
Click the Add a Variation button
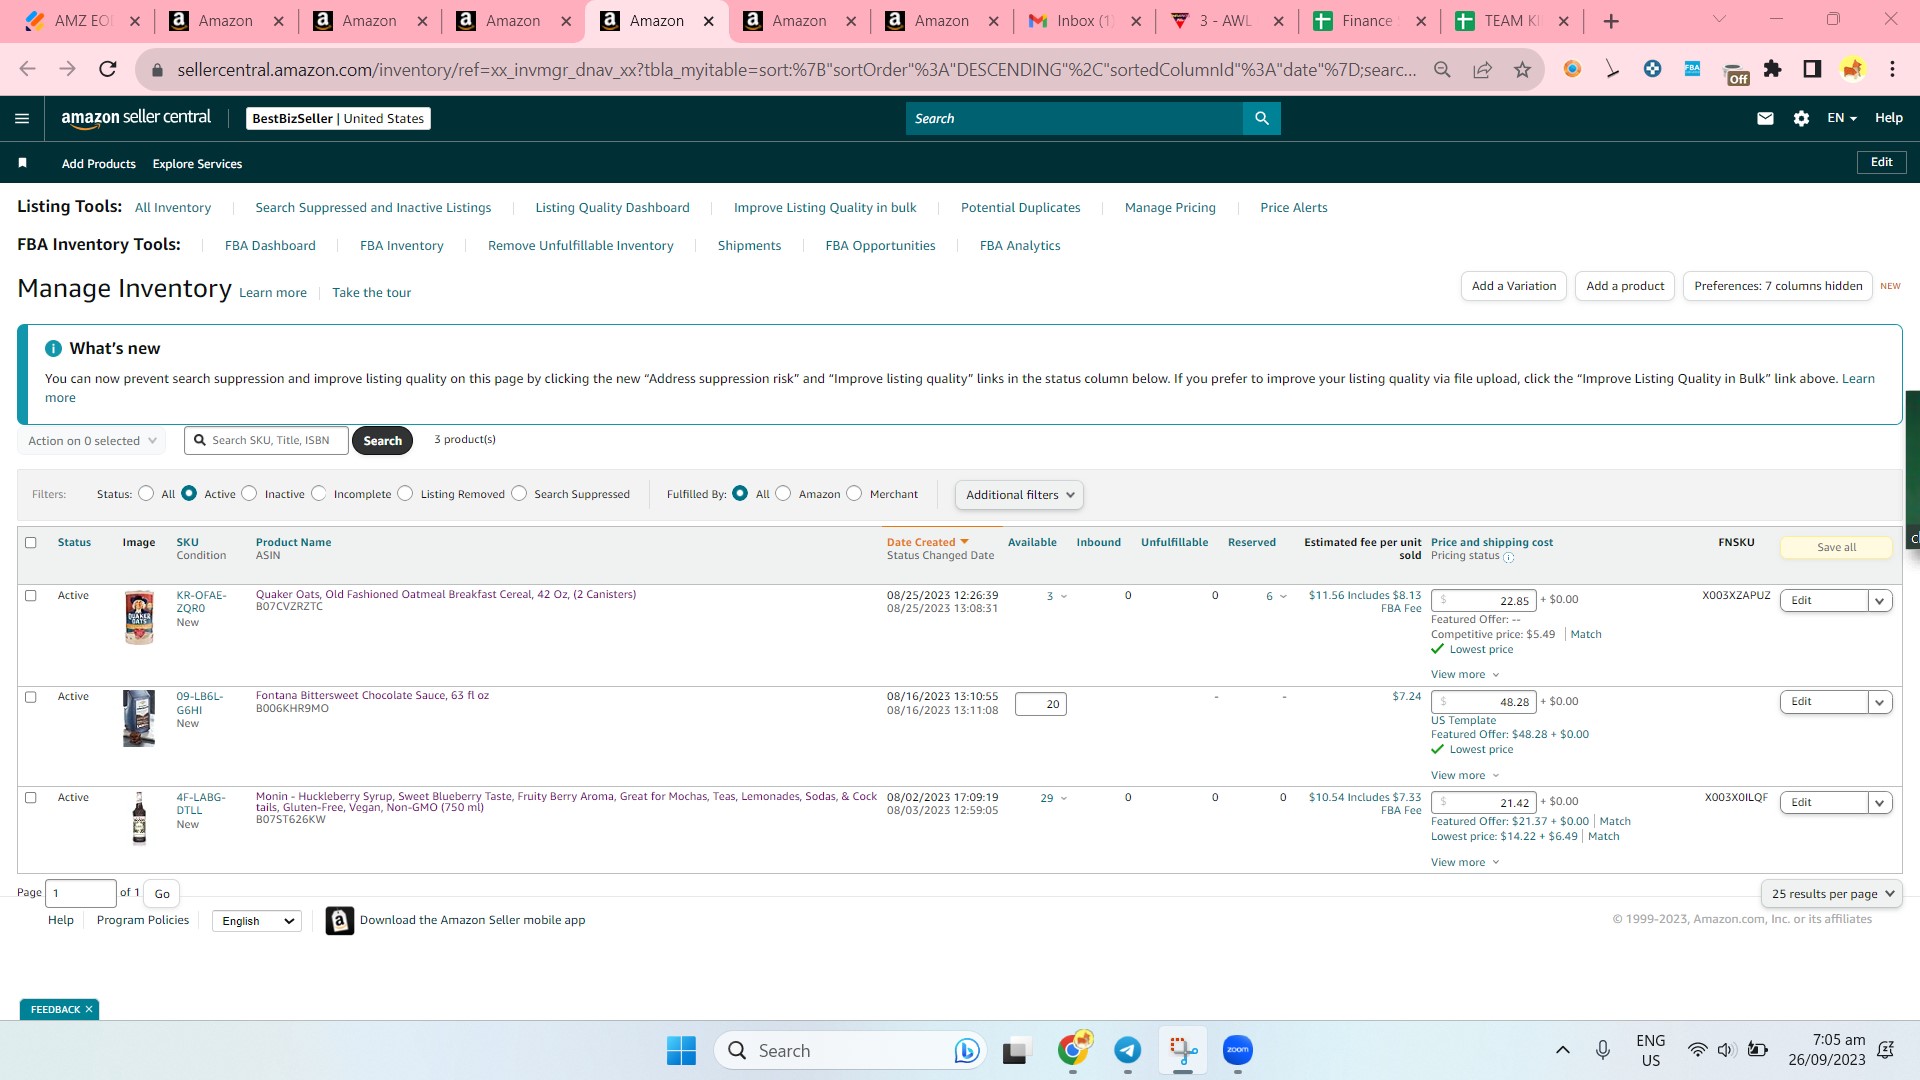(1514, 286)
